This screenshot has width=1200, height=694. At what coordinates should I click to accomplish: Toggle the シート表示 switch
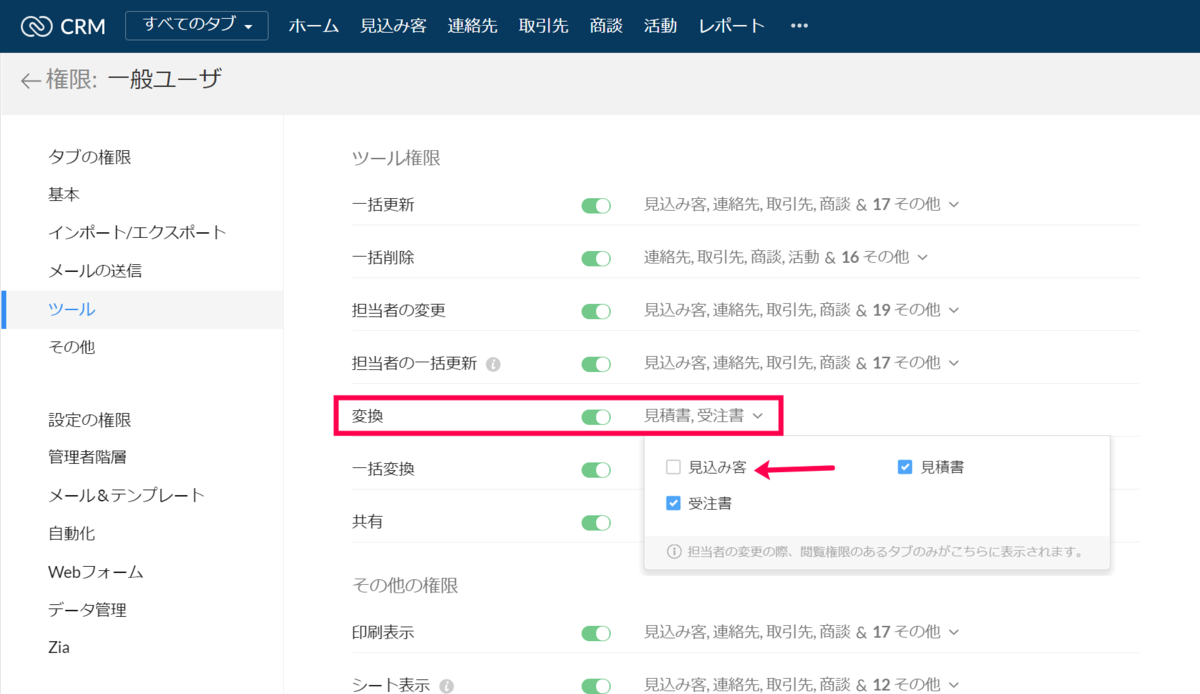coord(596,686)
